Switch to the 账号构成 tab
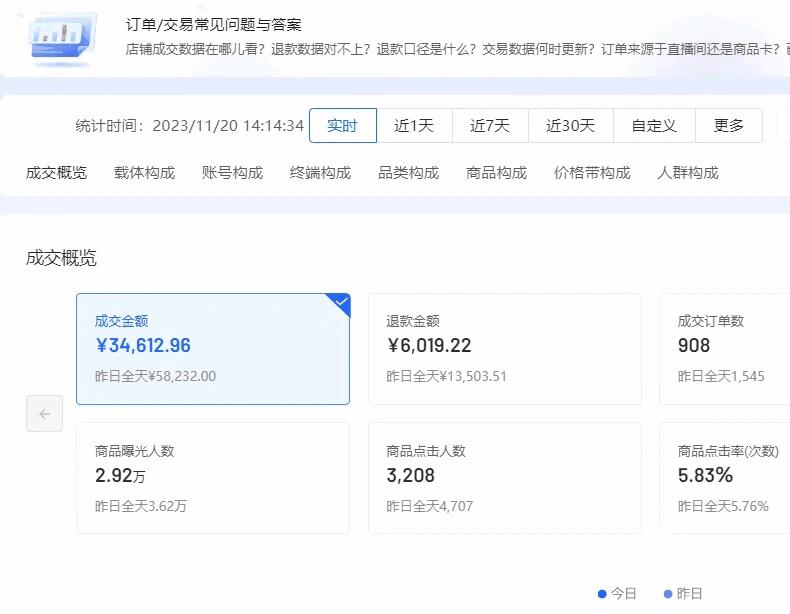This screenshot has width=790, height=614. pos(232,173)
